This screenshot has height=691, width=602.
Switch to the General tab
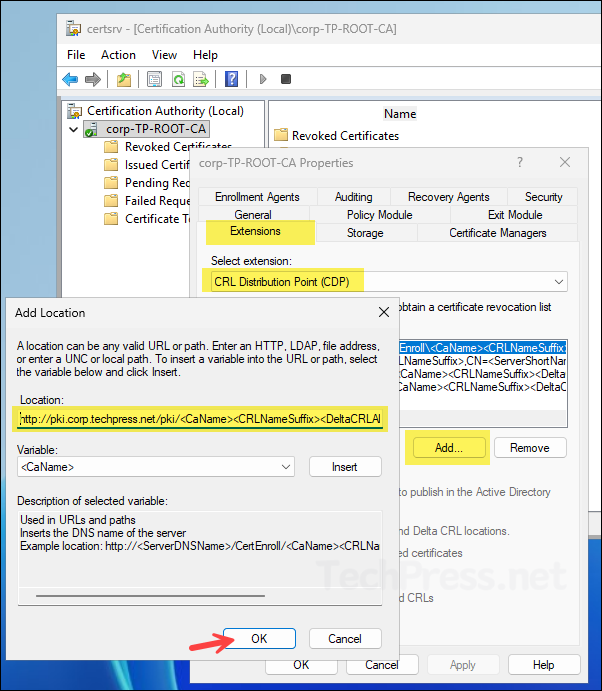coord(253,215)
